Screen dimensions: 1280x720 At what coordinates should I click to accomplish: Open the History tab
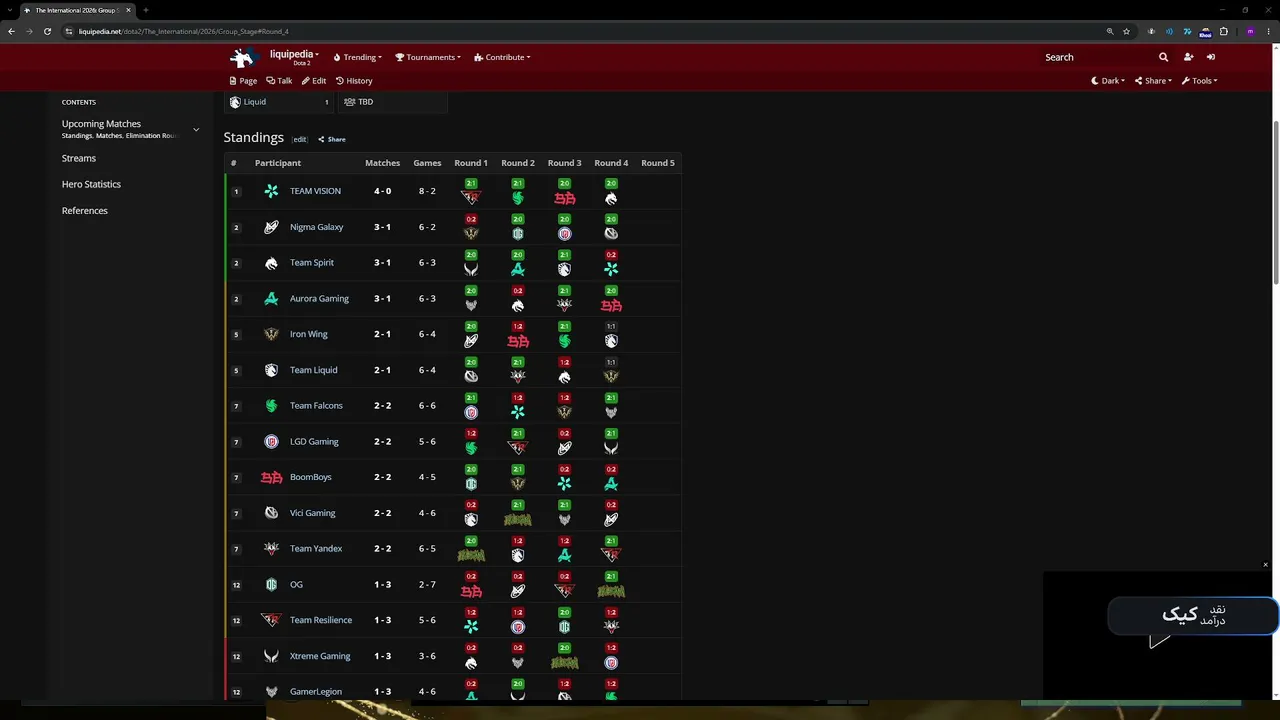tap(354, 81)
